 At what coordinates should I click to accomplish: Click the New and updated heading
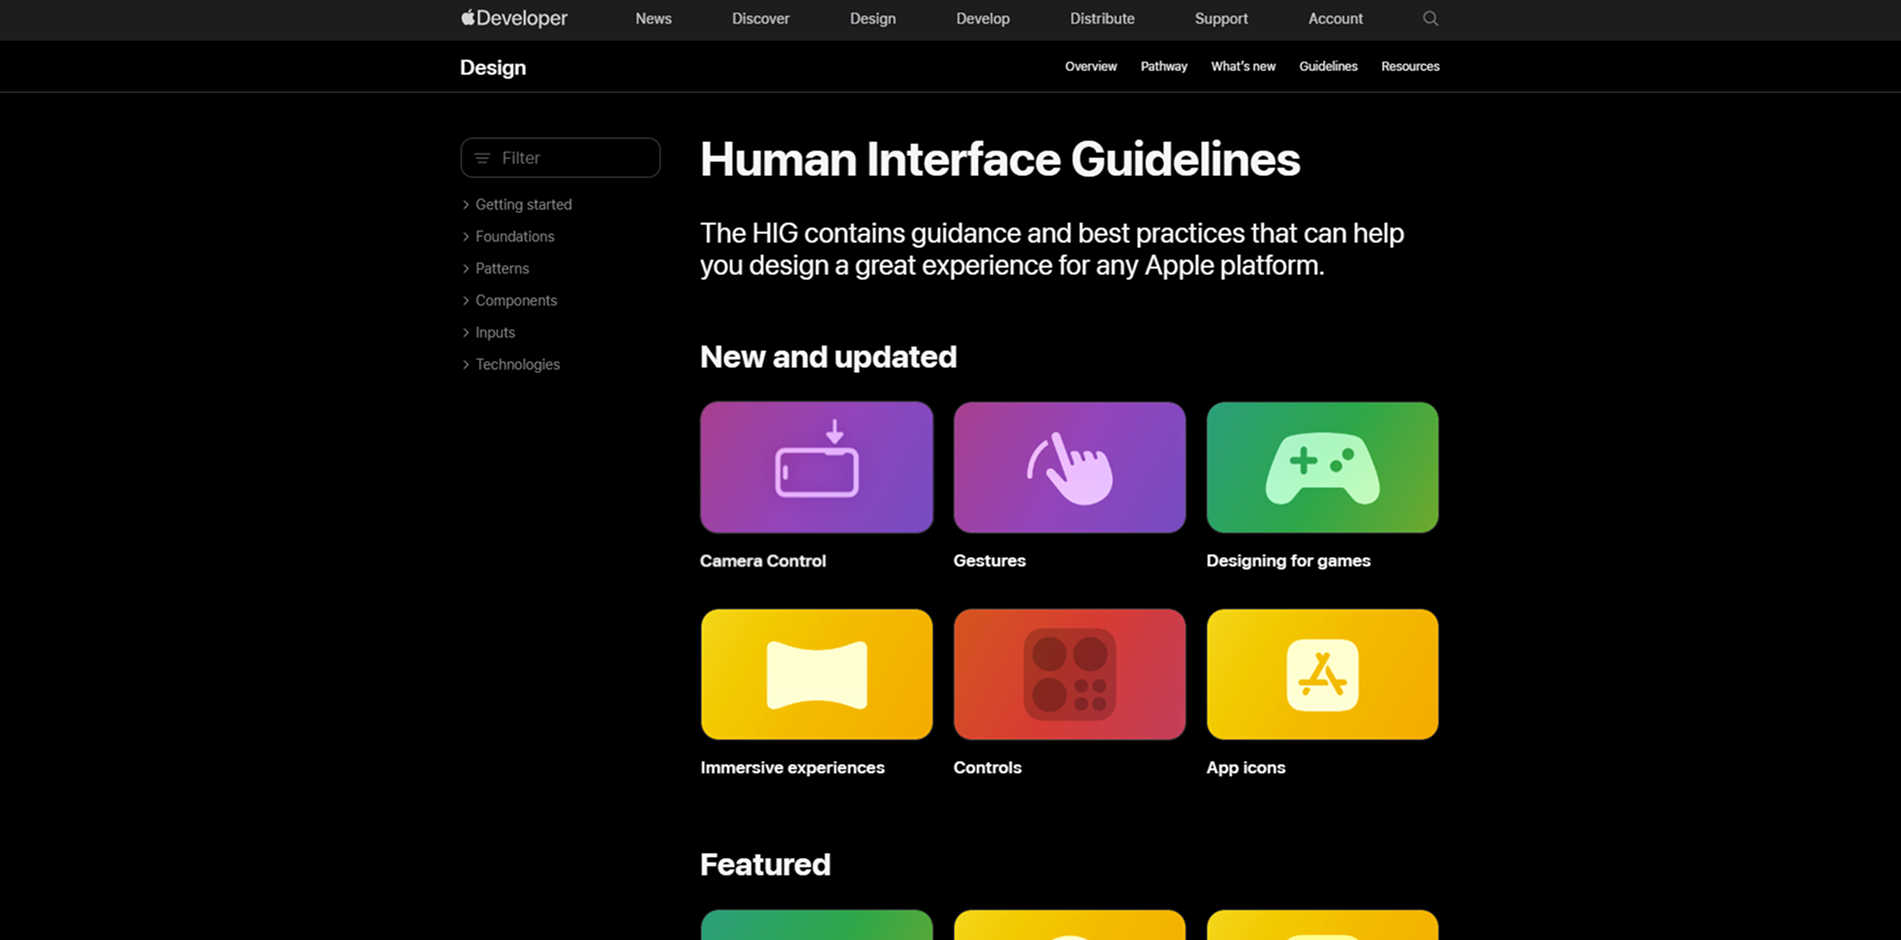(828, 357)
